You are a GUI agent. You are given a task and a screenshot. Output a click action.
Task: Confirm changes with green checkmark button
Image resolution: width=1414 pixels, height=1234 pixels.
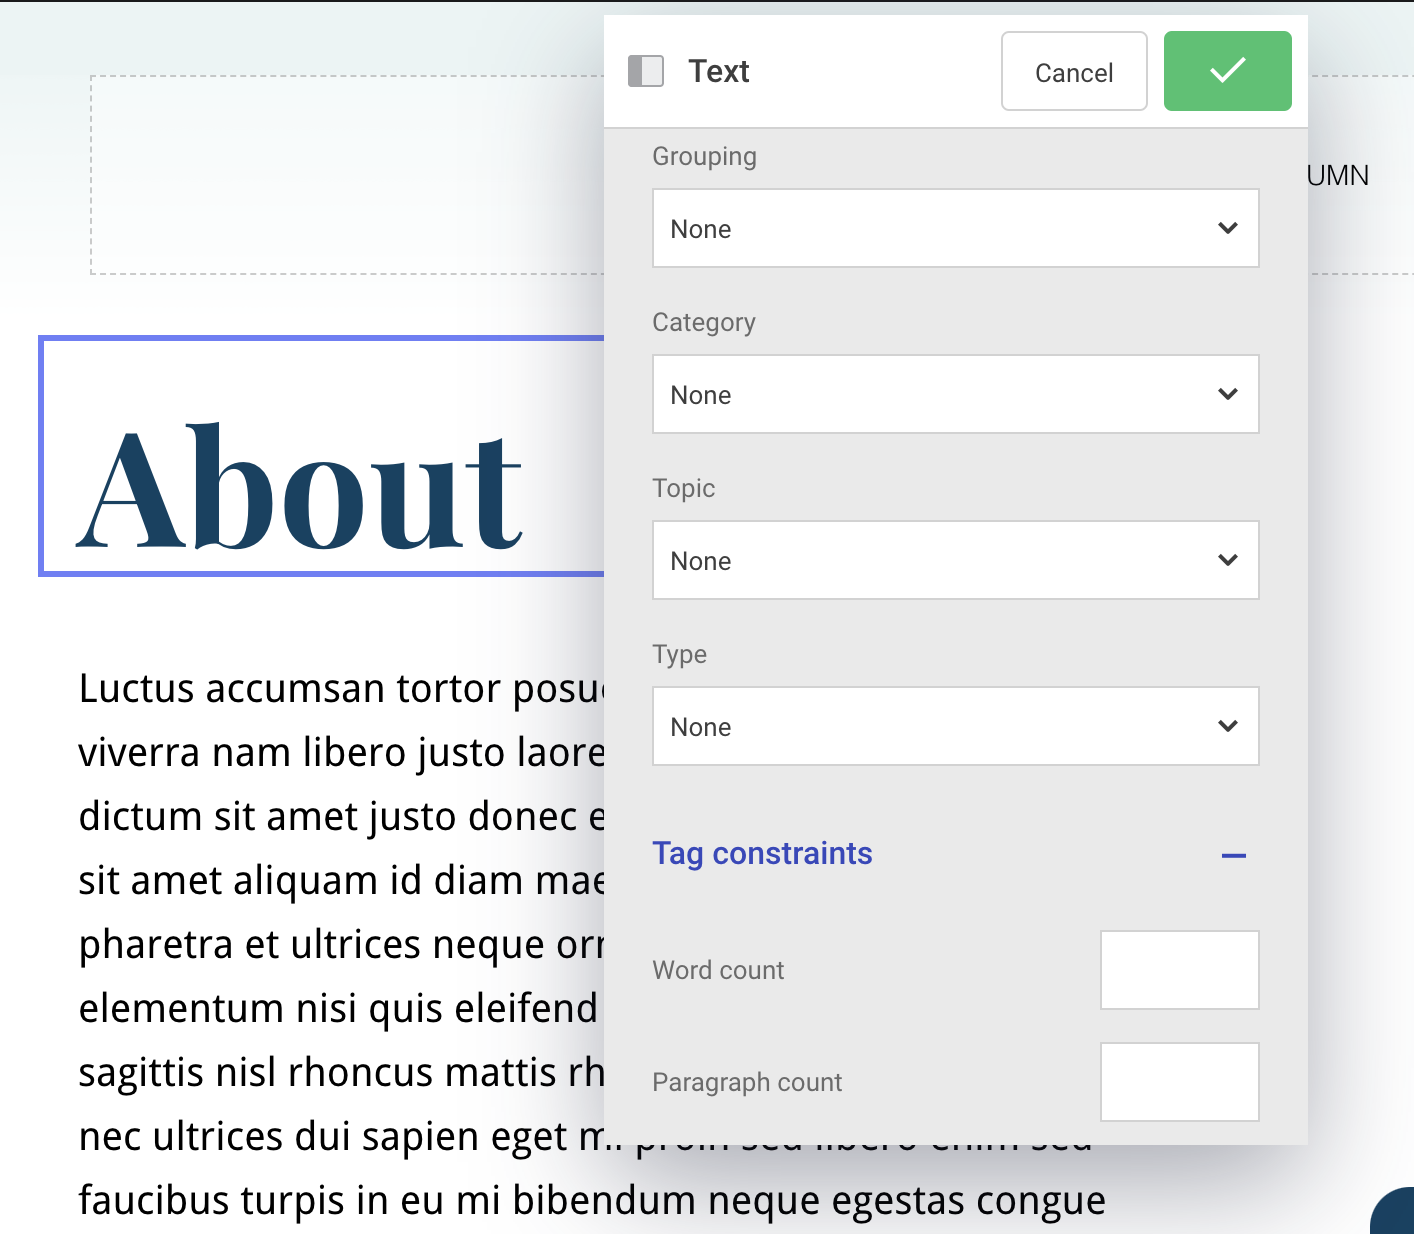tap(1227, 71)
